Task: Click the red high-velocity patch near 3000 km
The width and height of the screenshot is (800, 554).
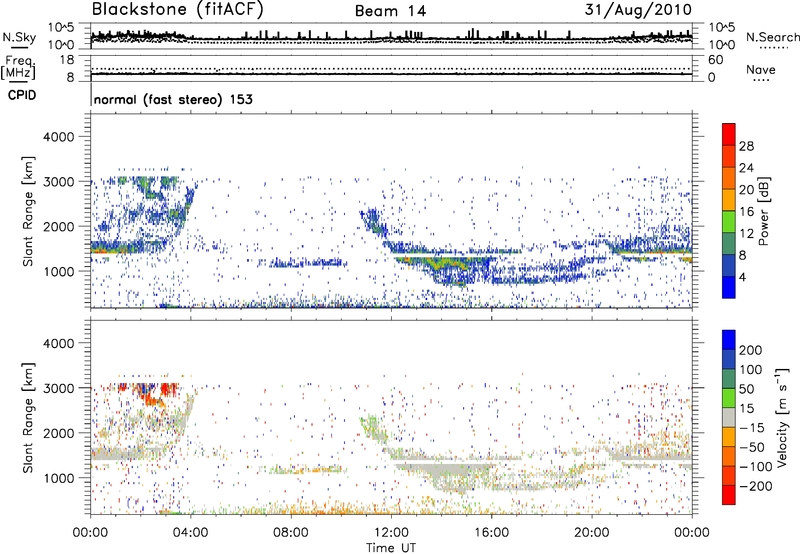Action: [167, 390]
